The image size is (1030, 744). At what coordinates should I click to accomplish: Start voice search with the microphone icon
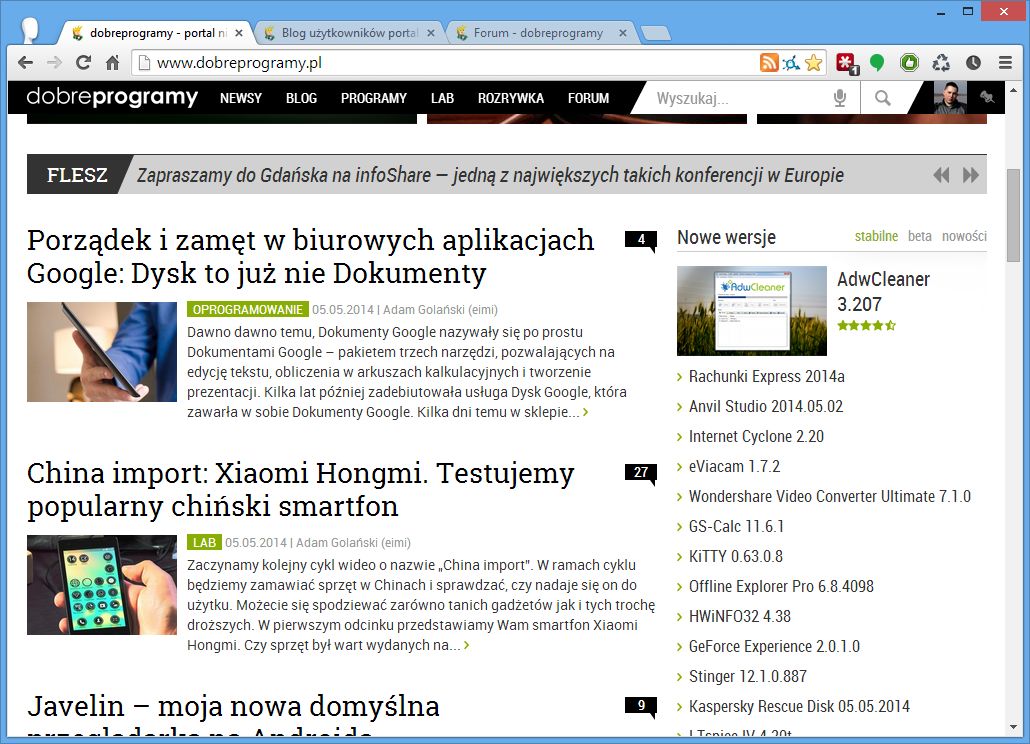click(x=840, y=98)
